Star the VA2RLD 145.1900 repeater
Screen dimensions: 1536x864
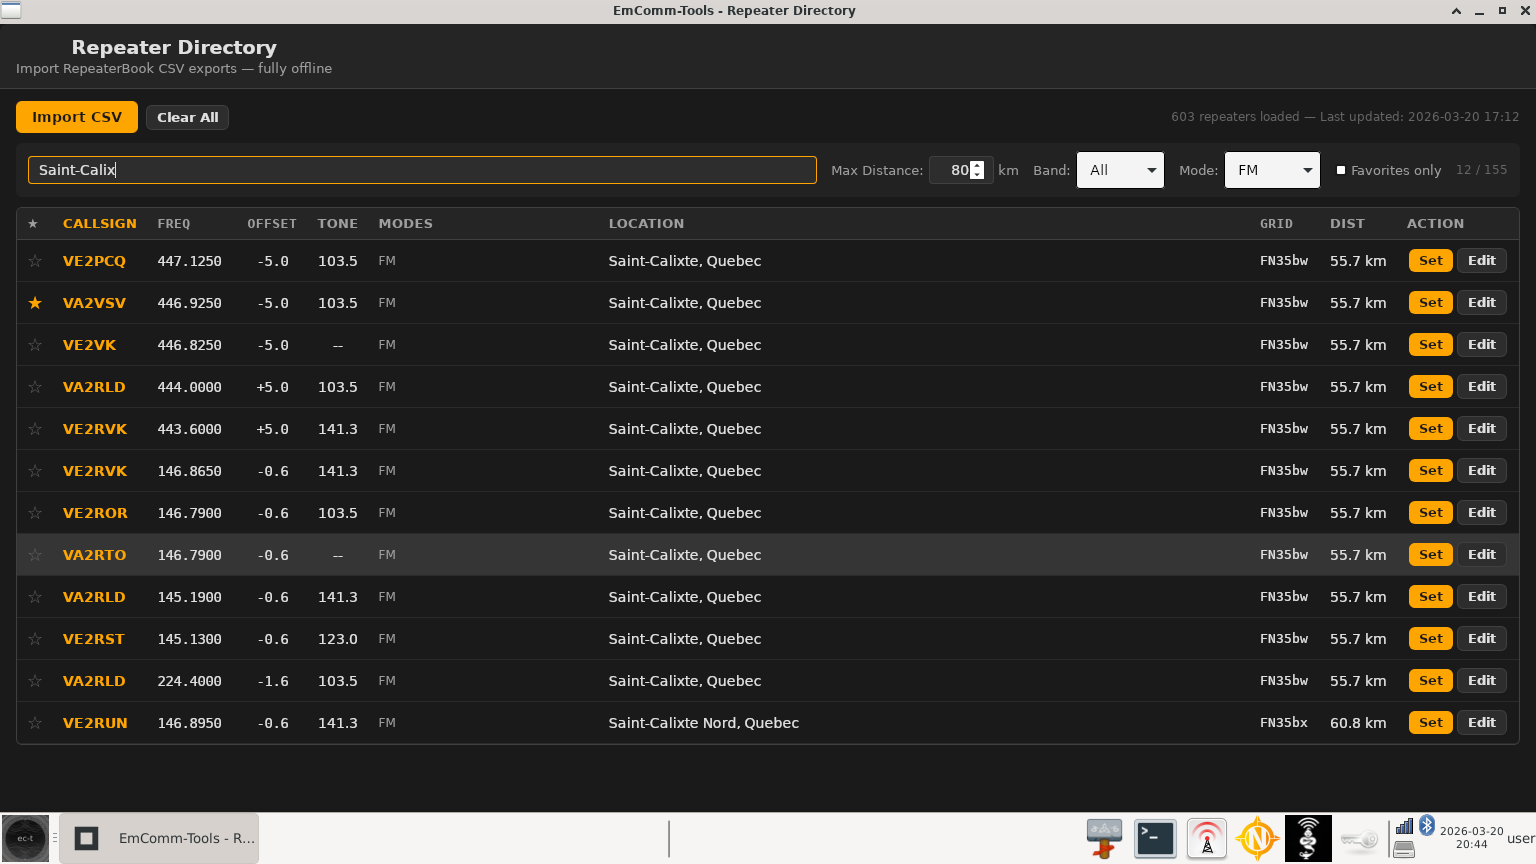click(35, 597)
